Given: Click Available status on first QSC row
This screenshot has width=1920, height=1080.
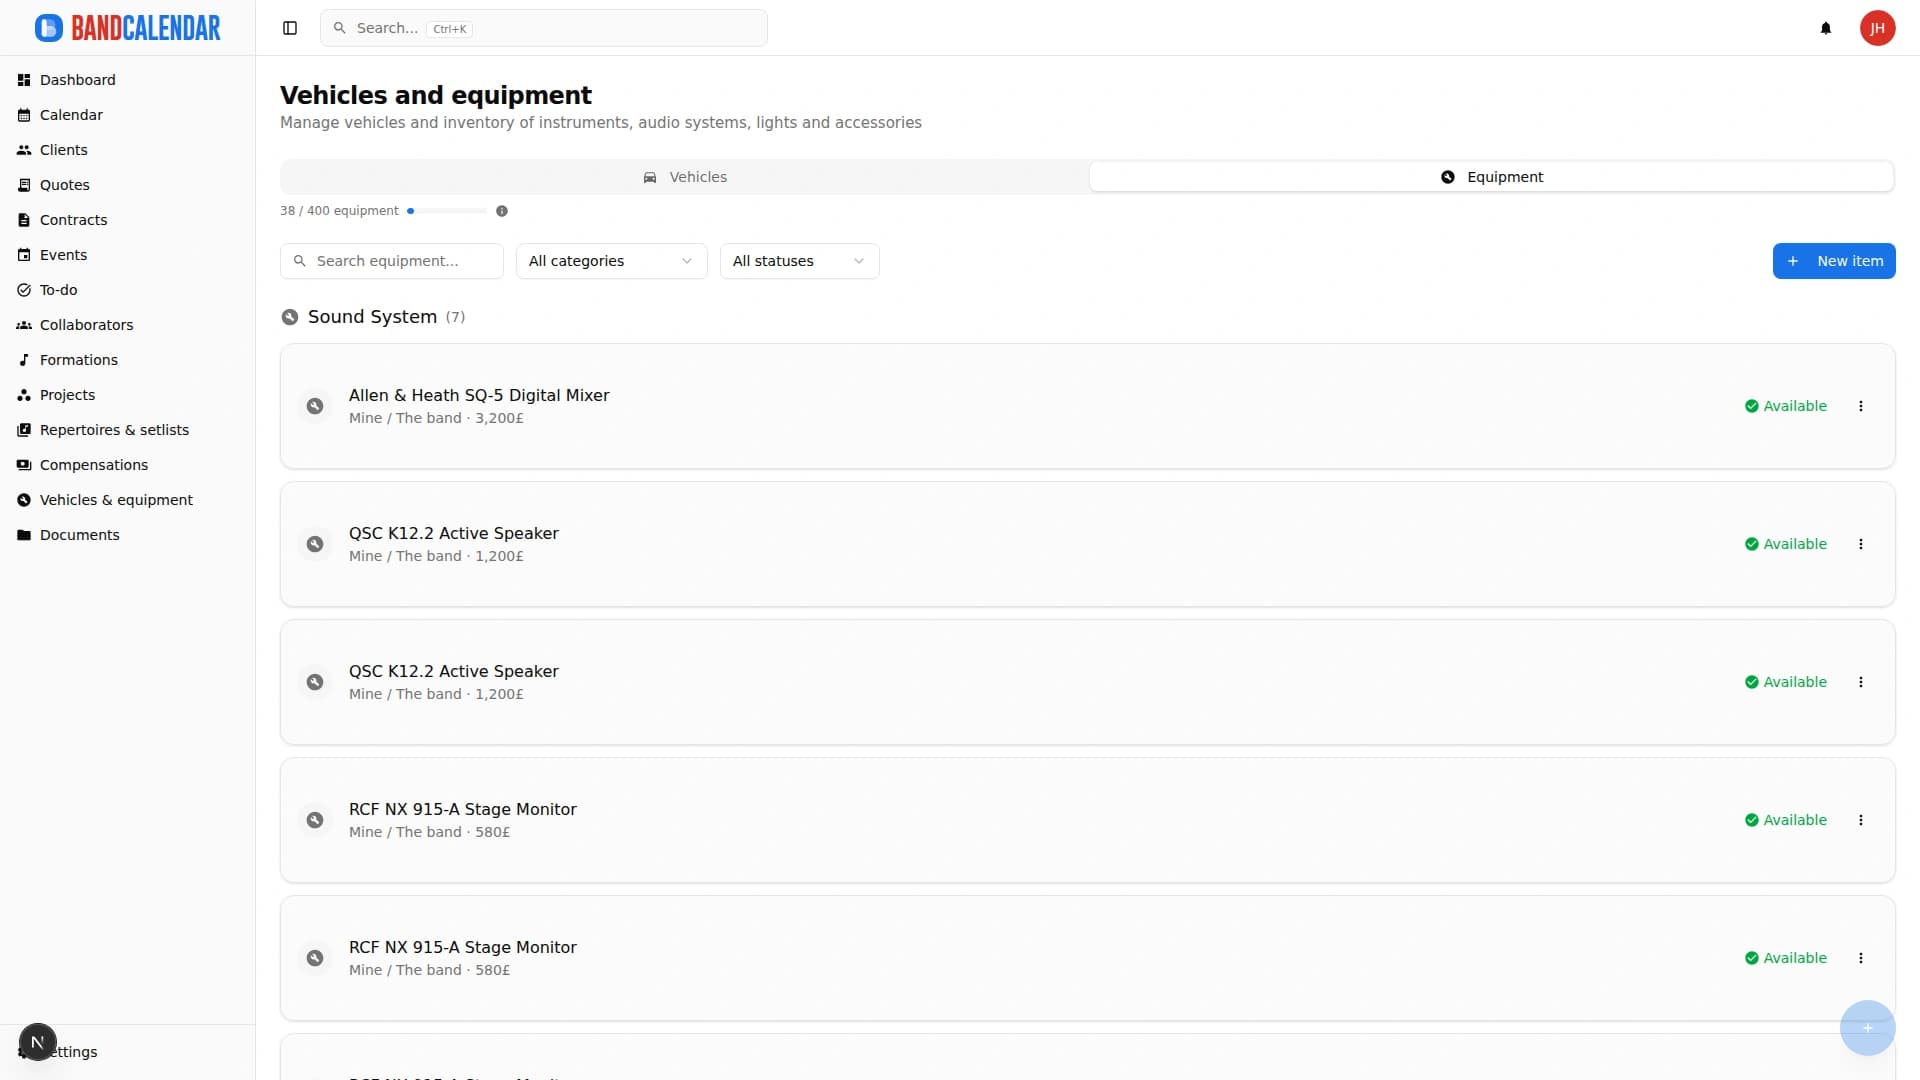Looking at the screenshot, I should coord(1786,544).
